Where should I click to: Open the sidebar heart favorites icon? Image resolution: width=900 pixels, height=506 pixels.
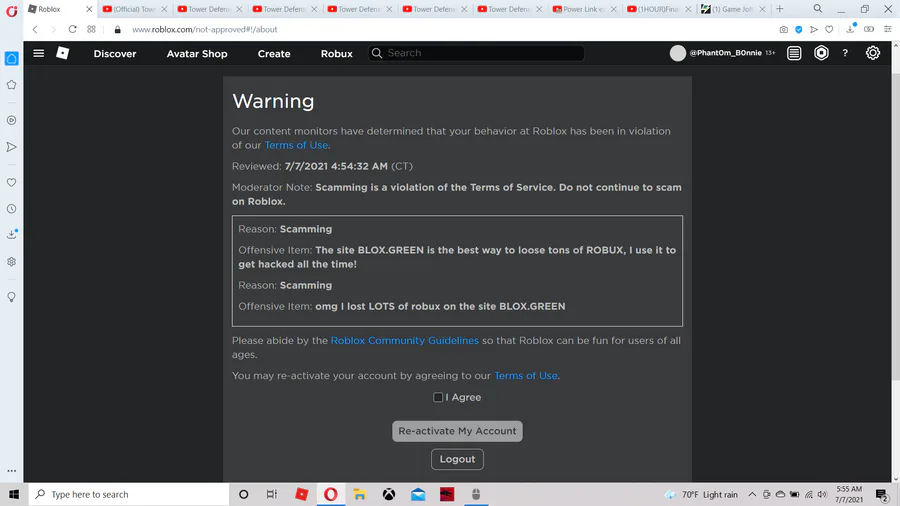(x=11, y=182)
